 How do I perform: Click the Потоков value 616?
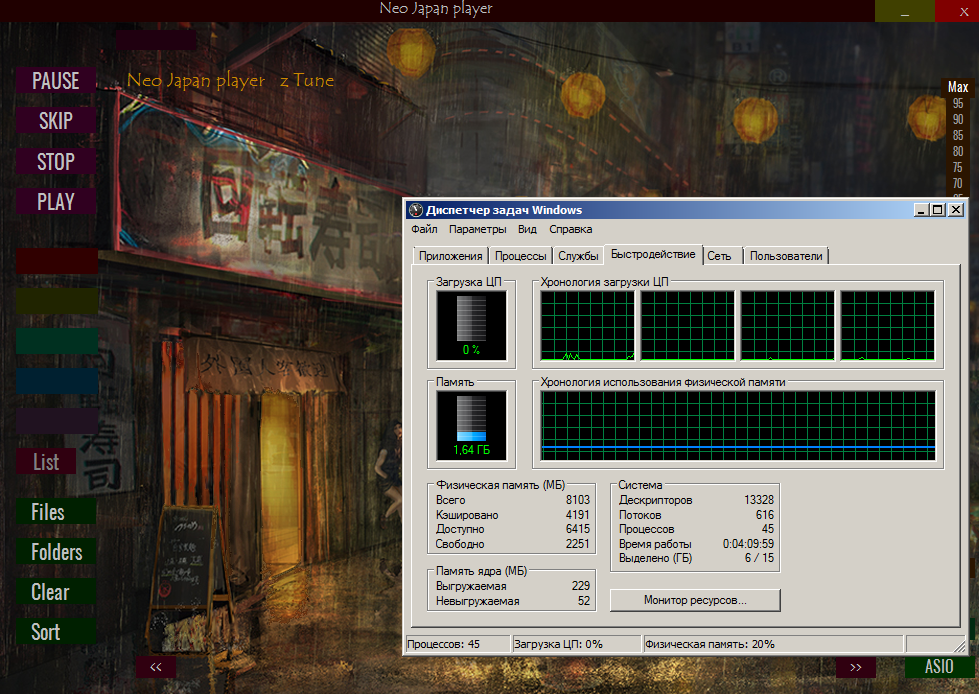[x=765, y=515]
